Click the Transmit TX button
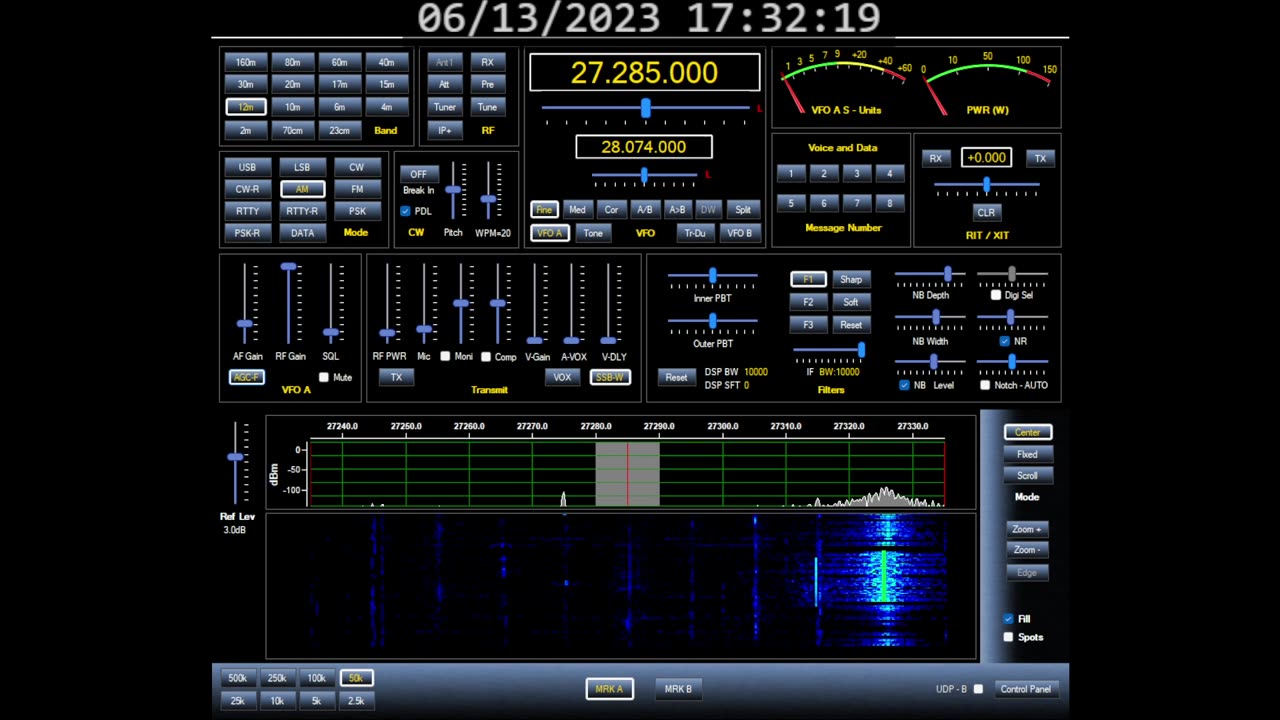The height and width of the screenshot is (720, 1280). click(x=396, y=377)
